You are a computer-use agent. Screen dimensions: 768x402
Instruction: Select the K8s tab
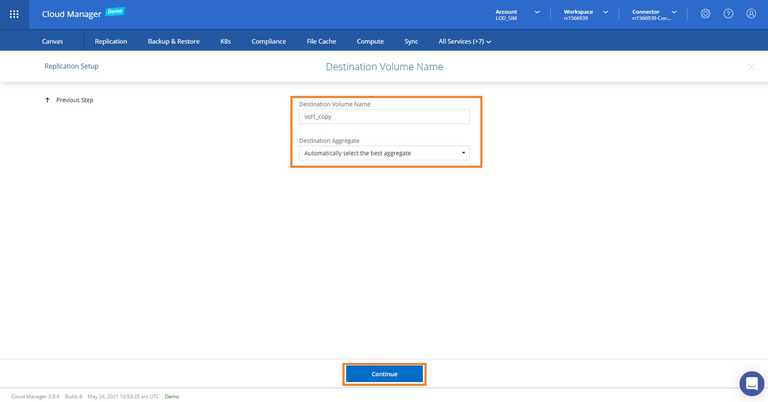(x=225, y=41)
